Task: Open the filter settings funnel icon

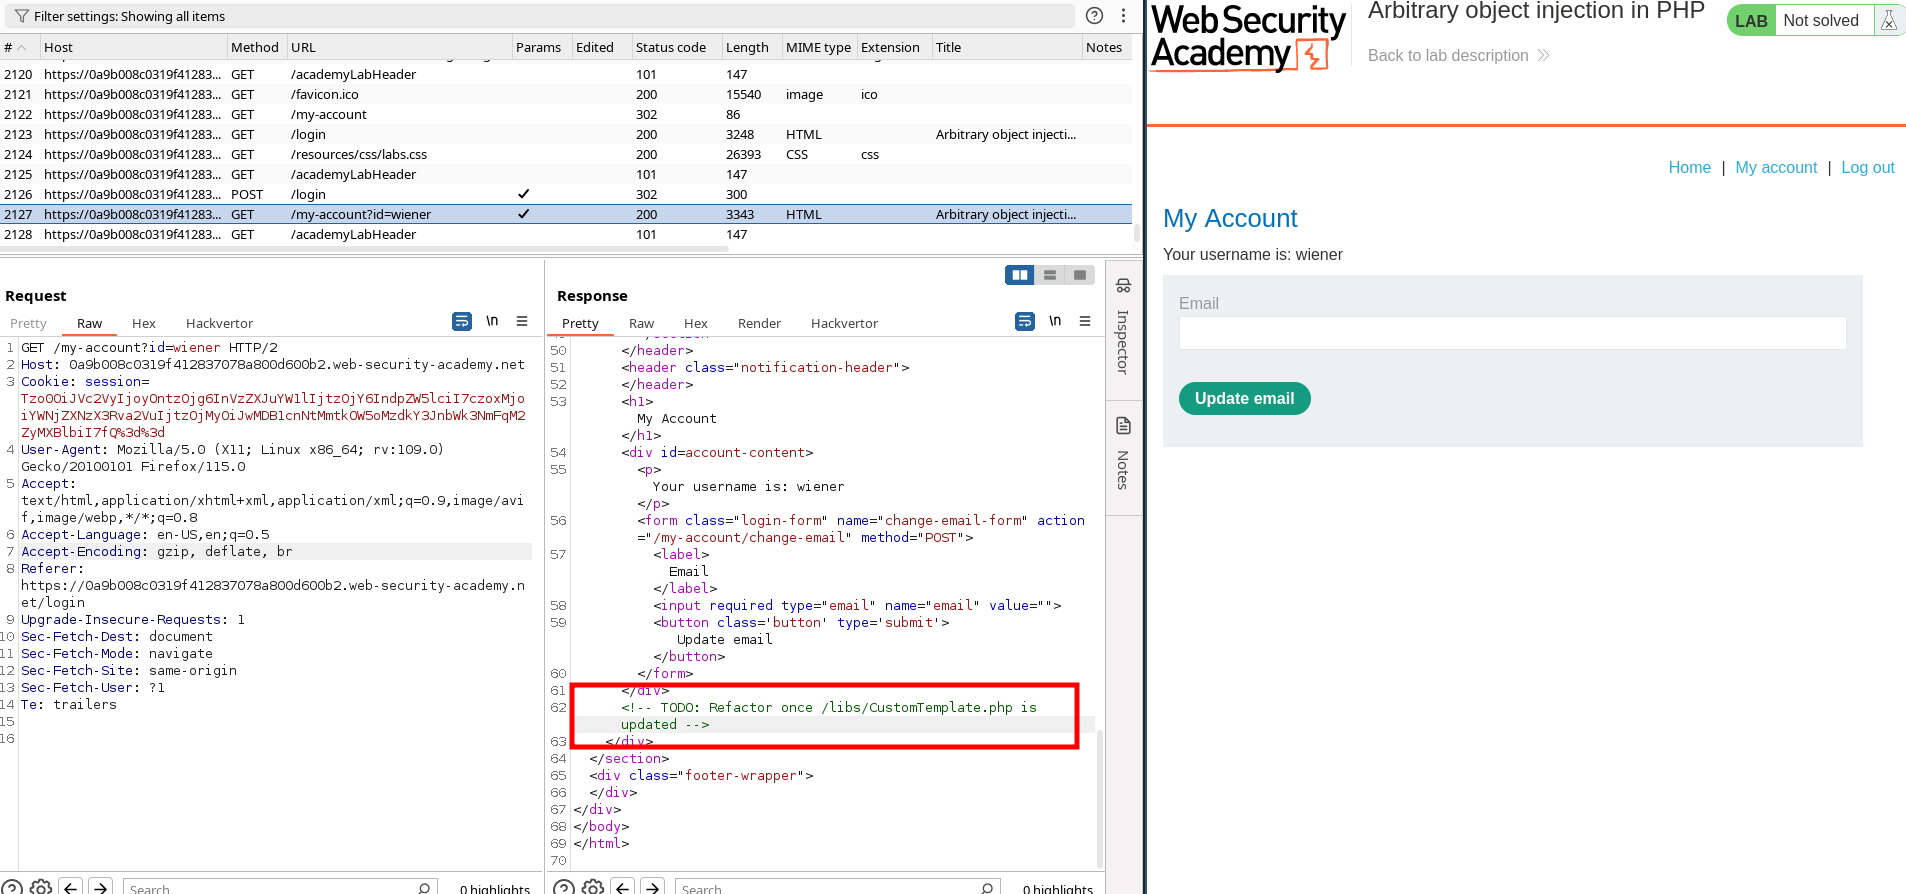Action: 21,16
